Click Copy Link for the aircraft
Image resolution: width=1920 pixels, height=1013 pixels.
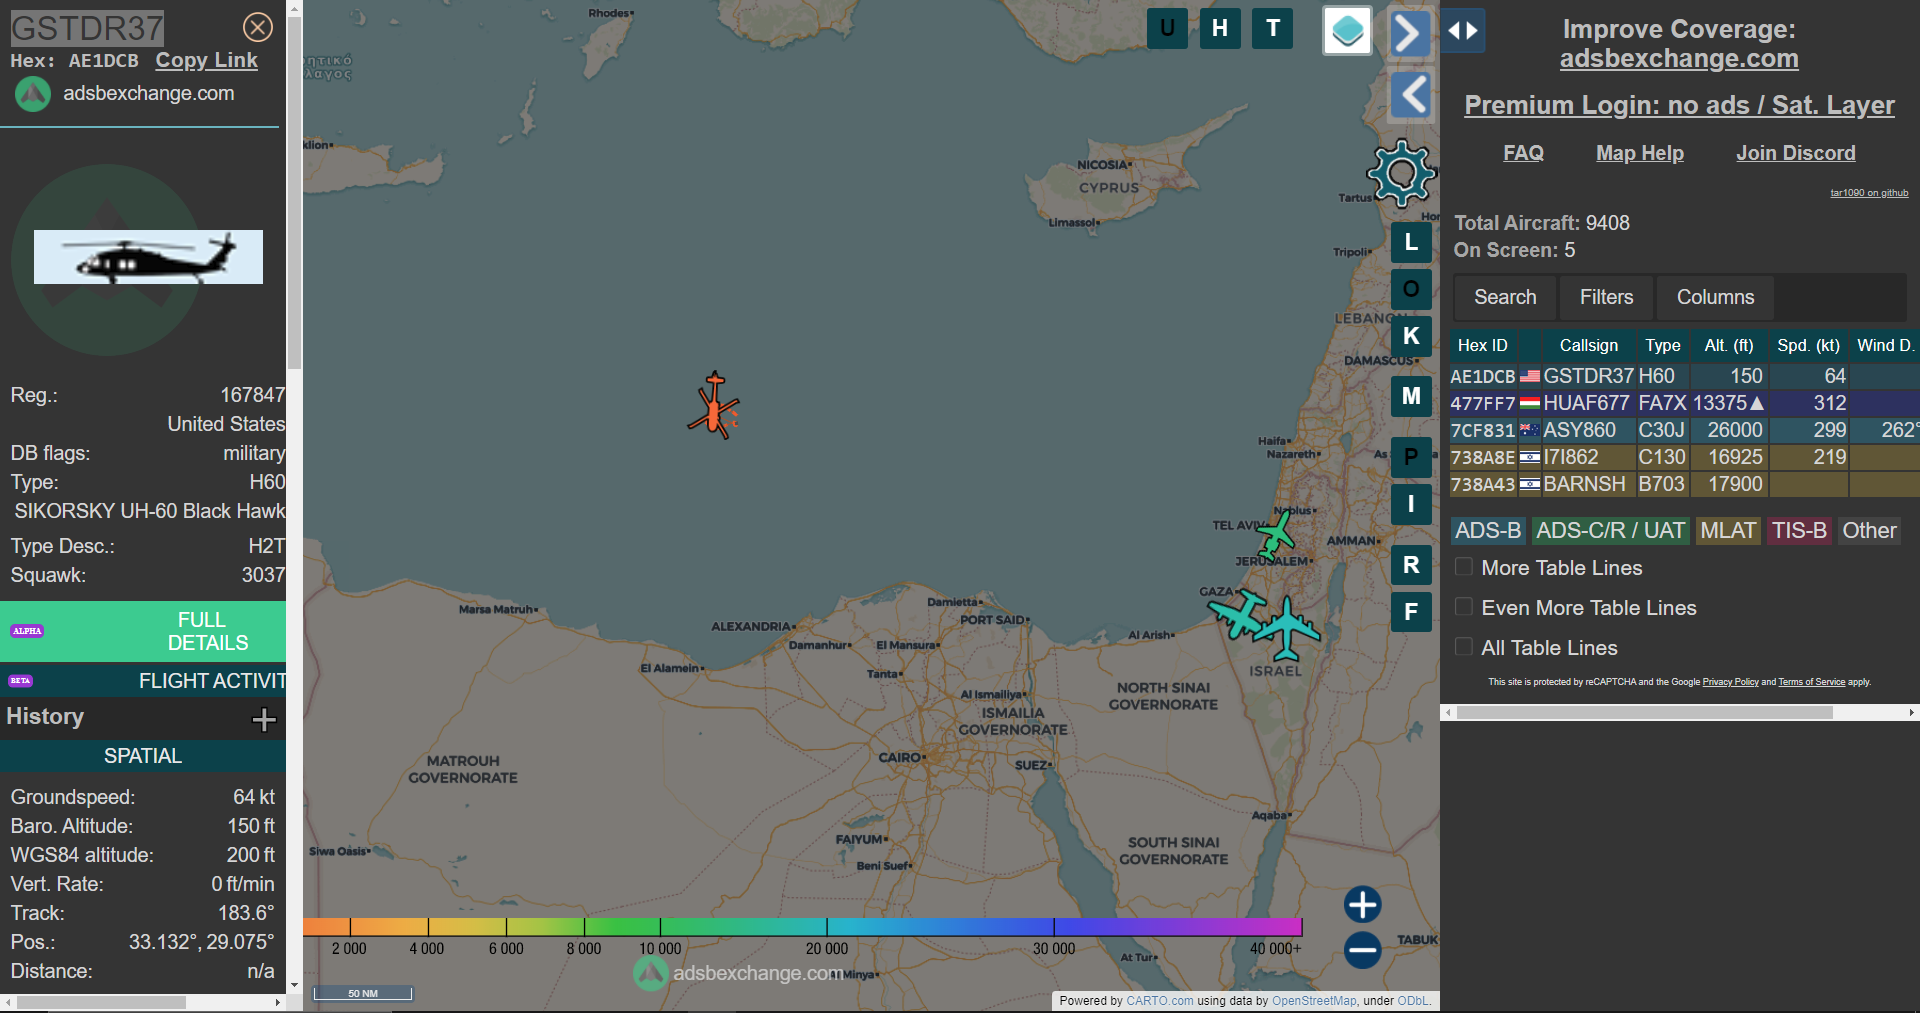(206, 60)
